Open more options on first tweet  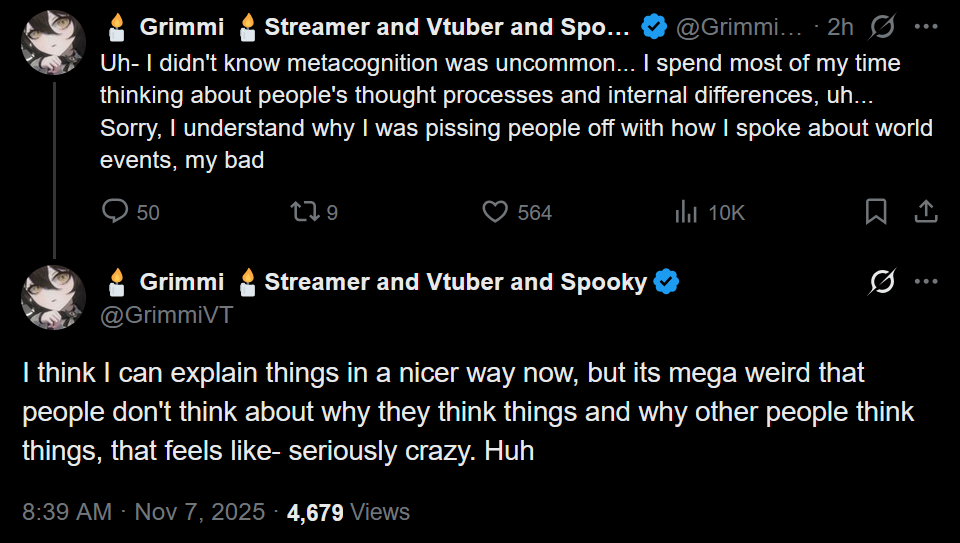(x=926, y=26)
